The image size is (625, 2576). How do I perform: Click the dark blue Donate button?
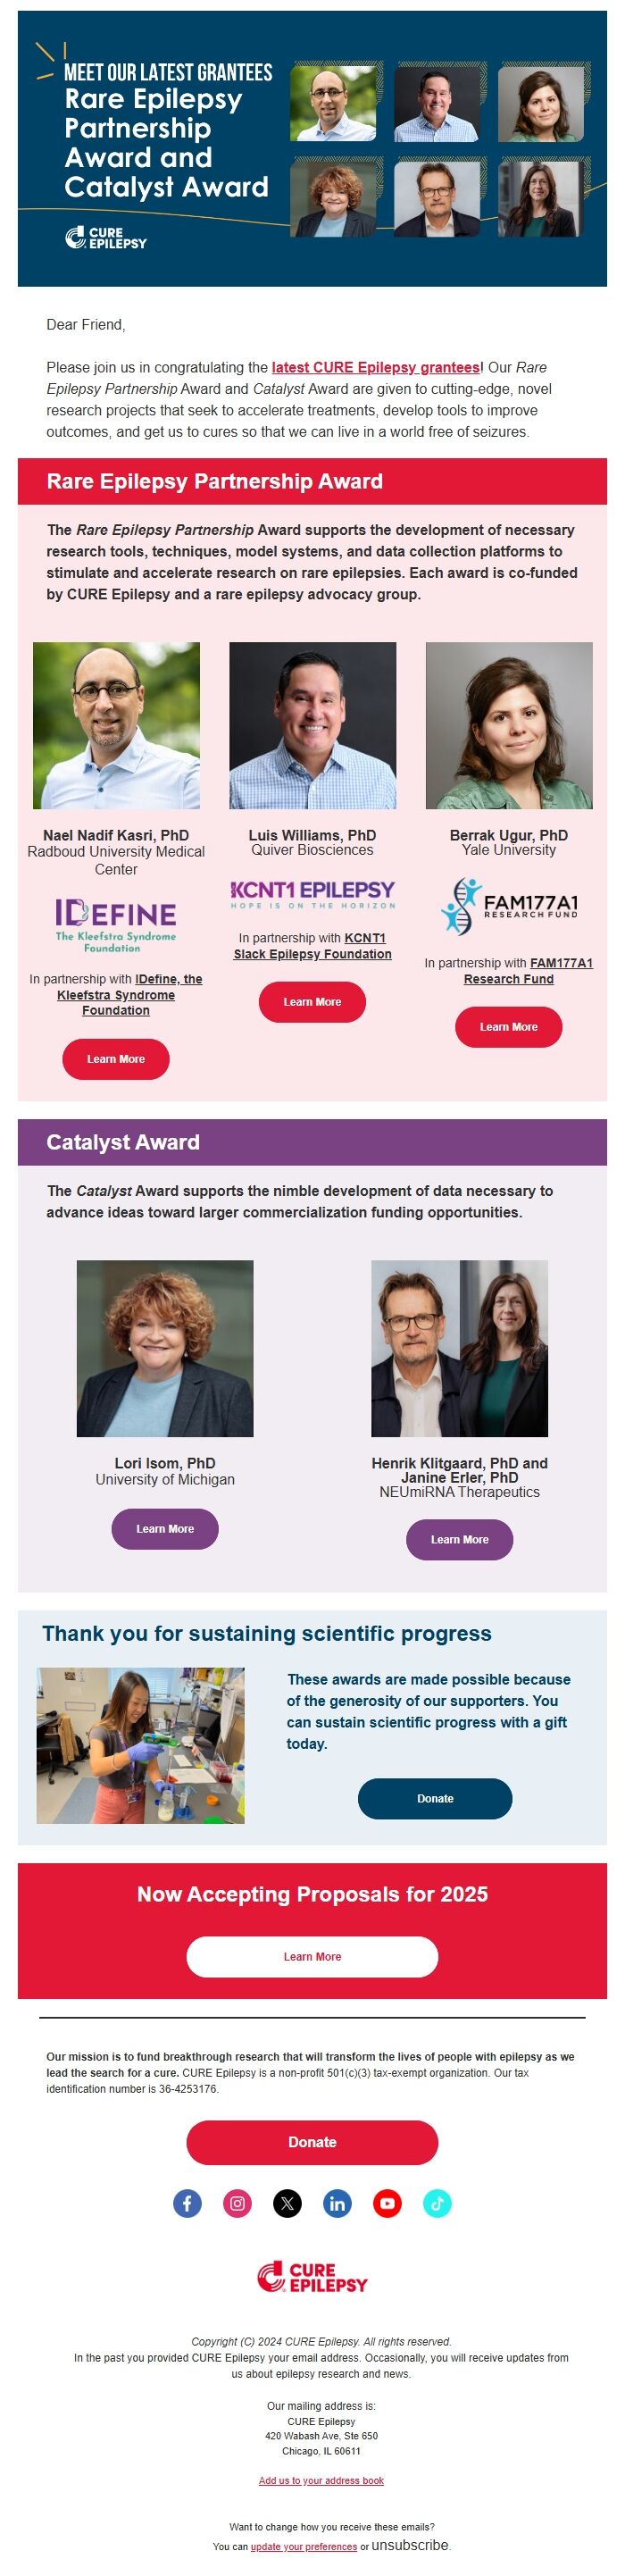click(435, 1798)
